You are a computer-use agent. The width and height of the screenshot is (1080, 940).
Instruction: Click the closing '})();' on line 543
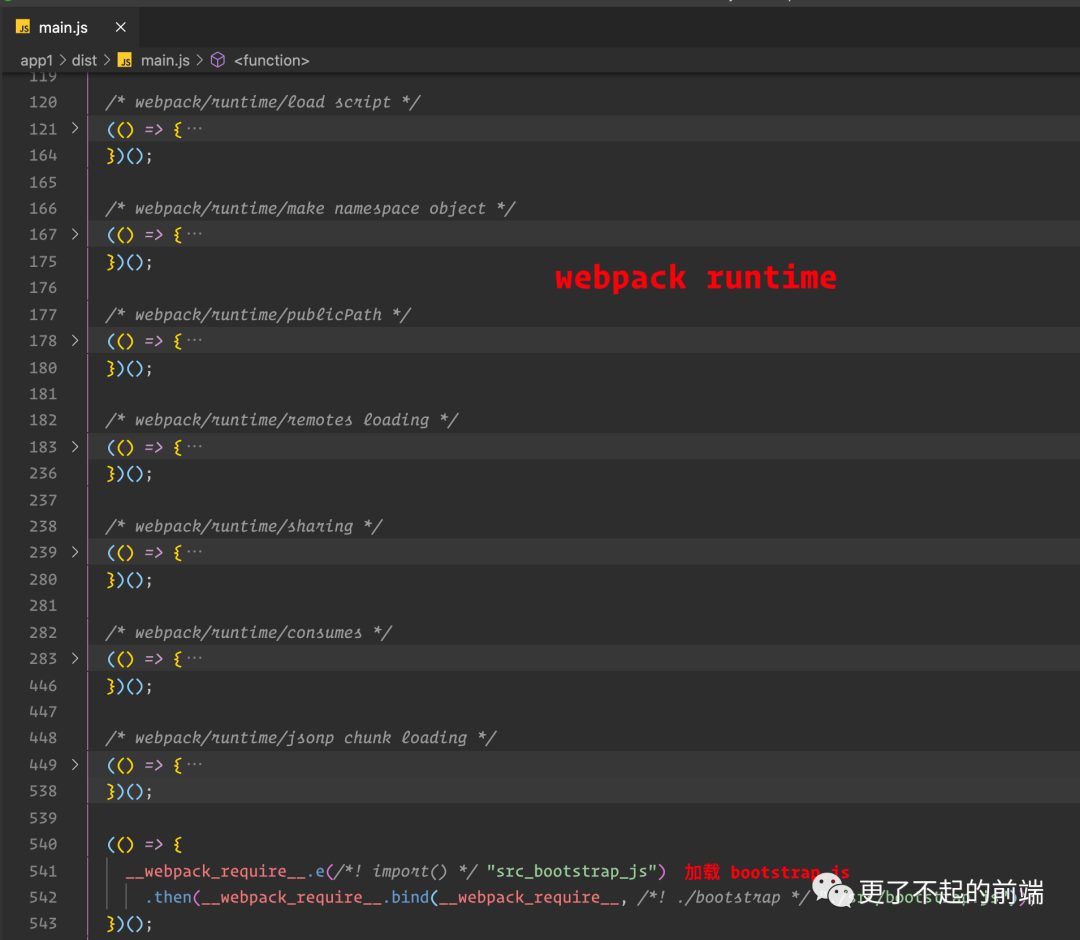click(x=129, y=923)
